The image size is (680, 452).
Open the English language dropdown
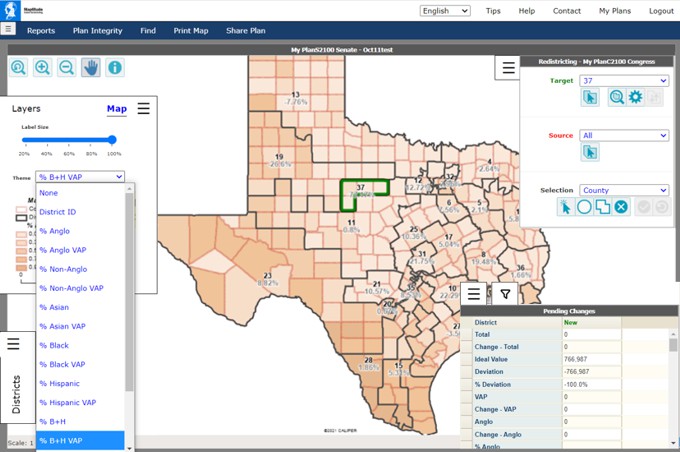[x=447, y=11]
